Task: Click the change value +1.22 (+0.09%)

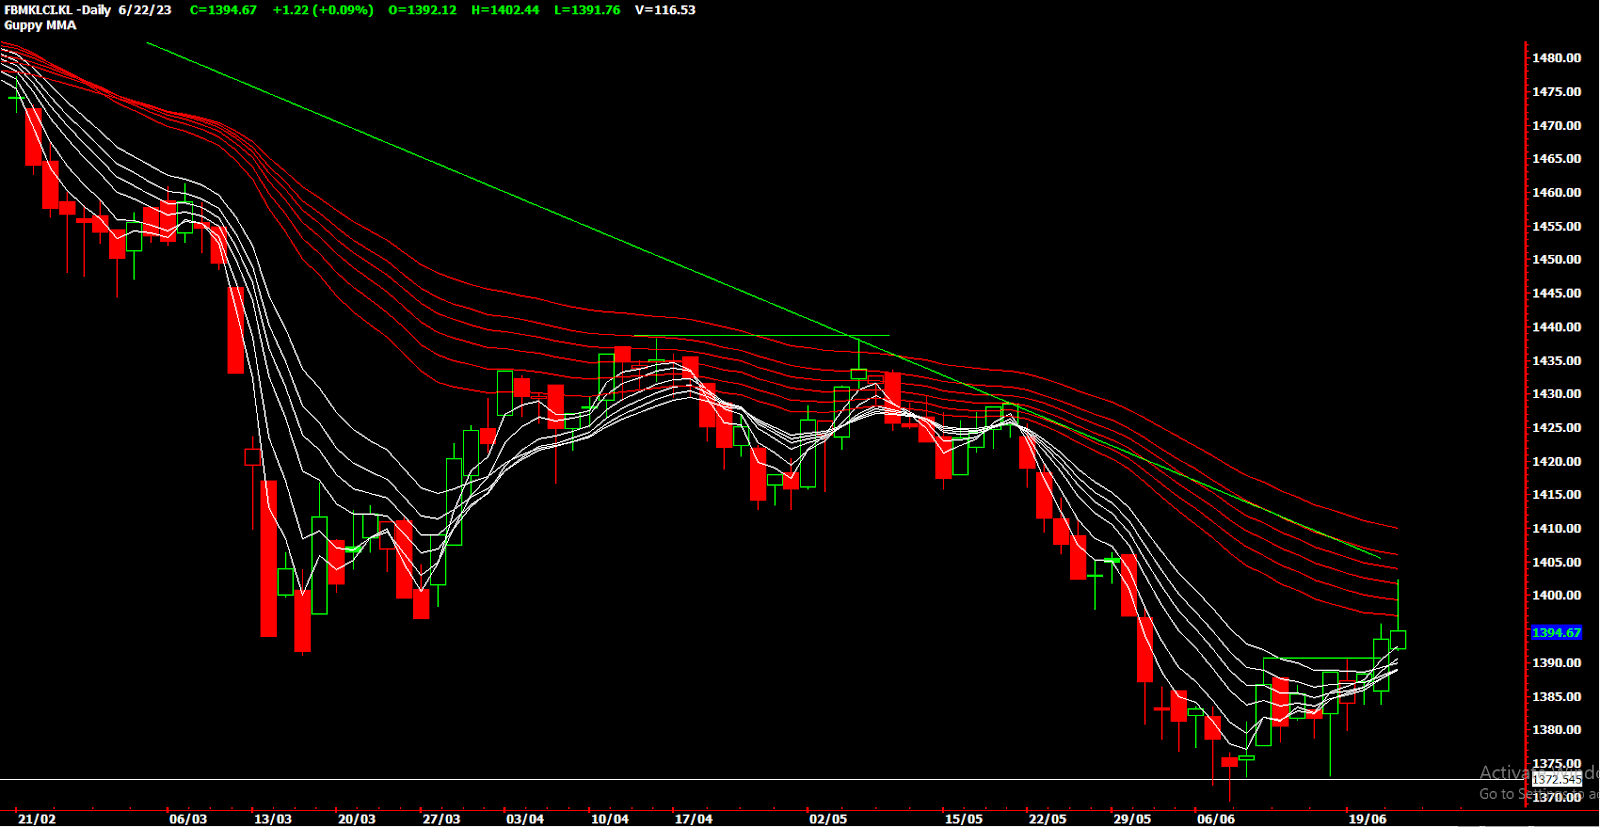Action: pos(323,10)
